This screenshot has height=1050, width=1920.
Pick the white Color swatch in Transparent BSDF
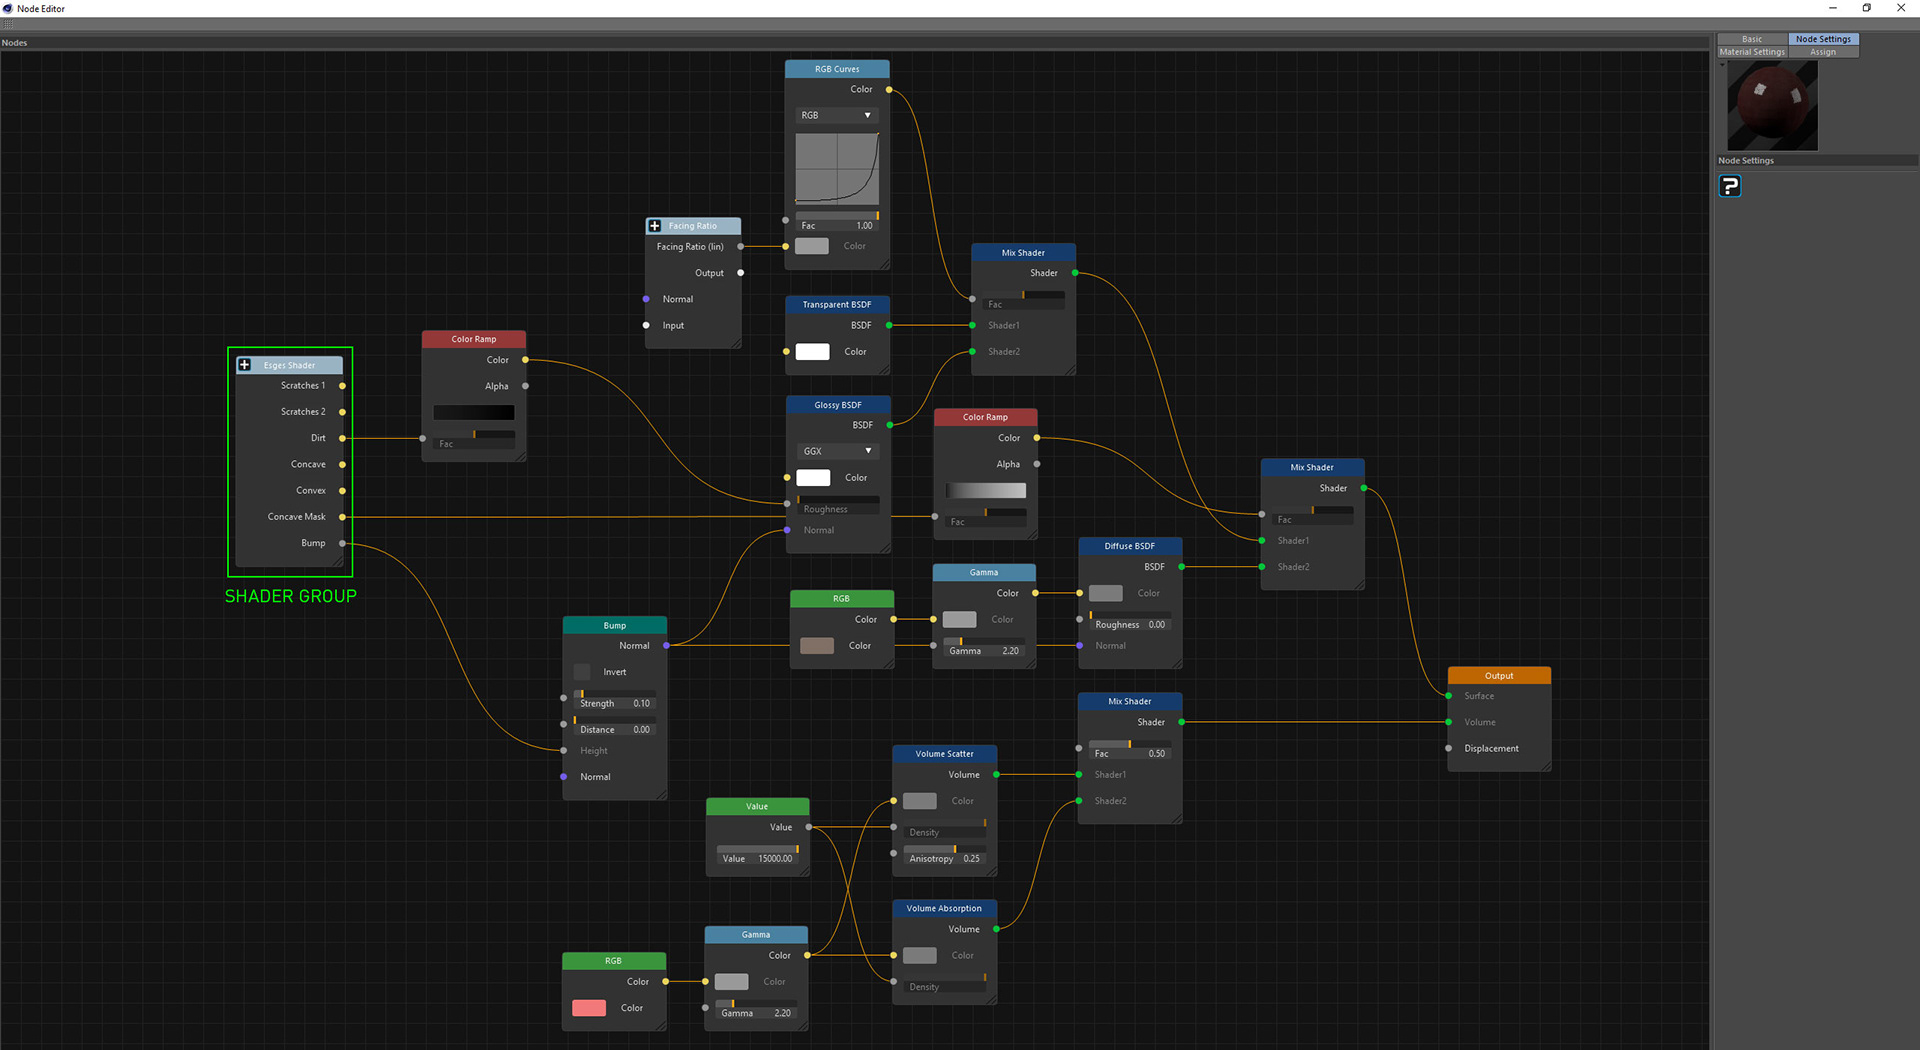[x=812, y=352]
